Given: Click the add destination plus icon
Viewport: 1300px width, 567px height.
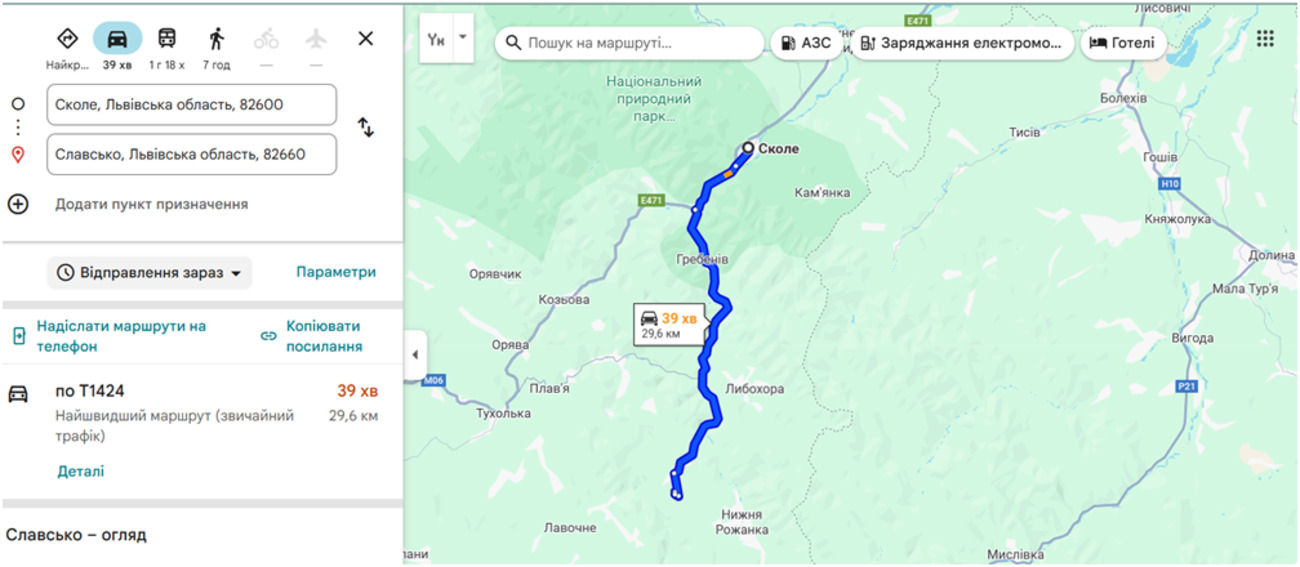Looking at the screenshot, I should pyautogui.click(x=18, y=204).
